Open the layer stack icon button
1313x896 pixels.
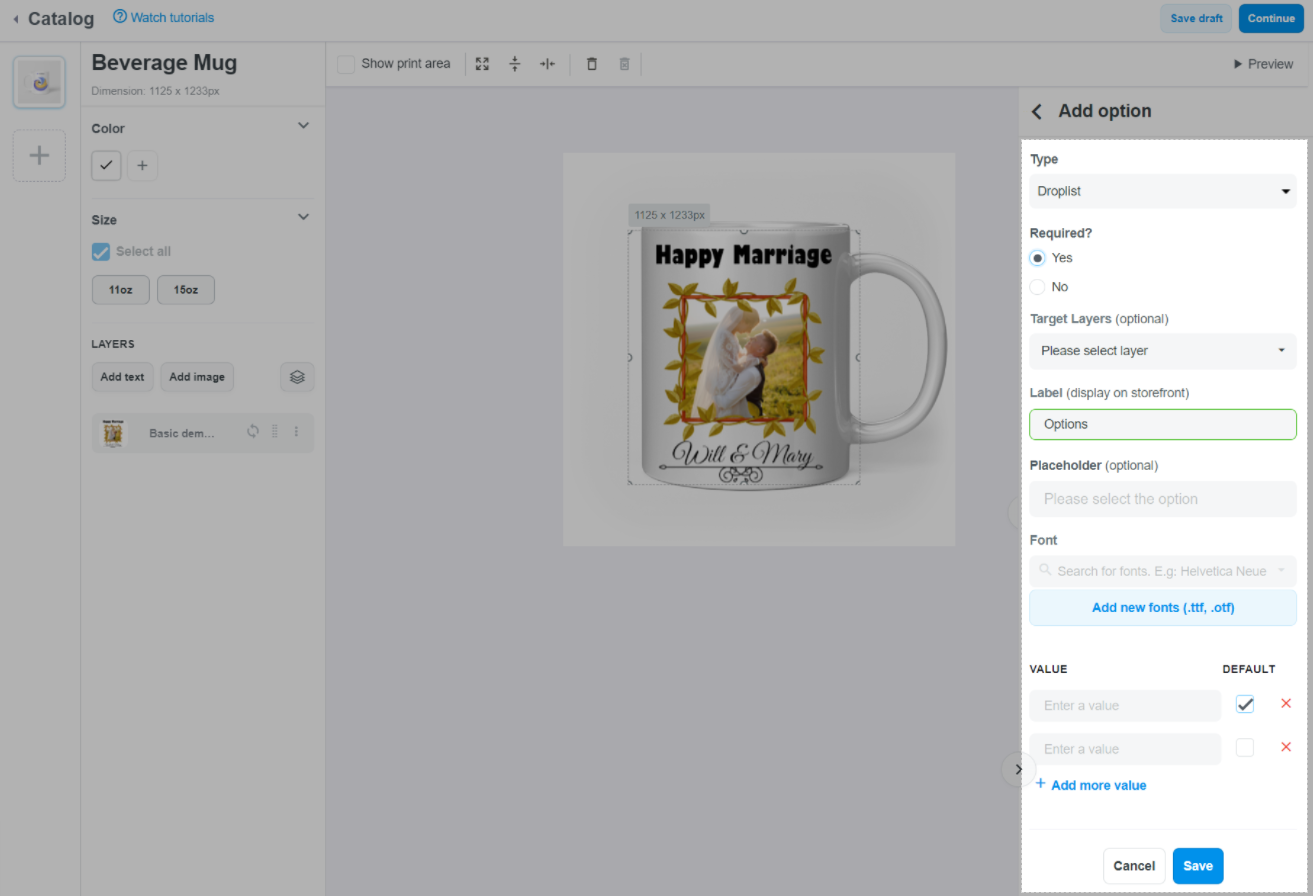pos(297,377)
